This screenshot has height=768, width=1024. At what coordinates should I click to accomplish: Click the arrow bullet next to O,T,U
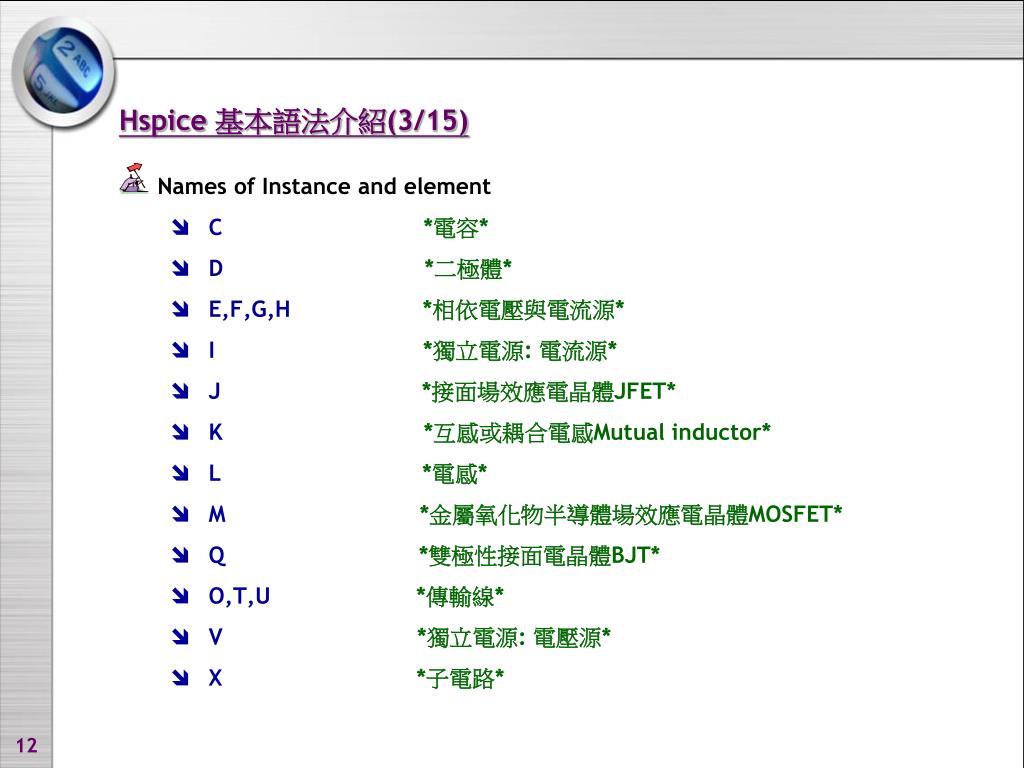180,596
